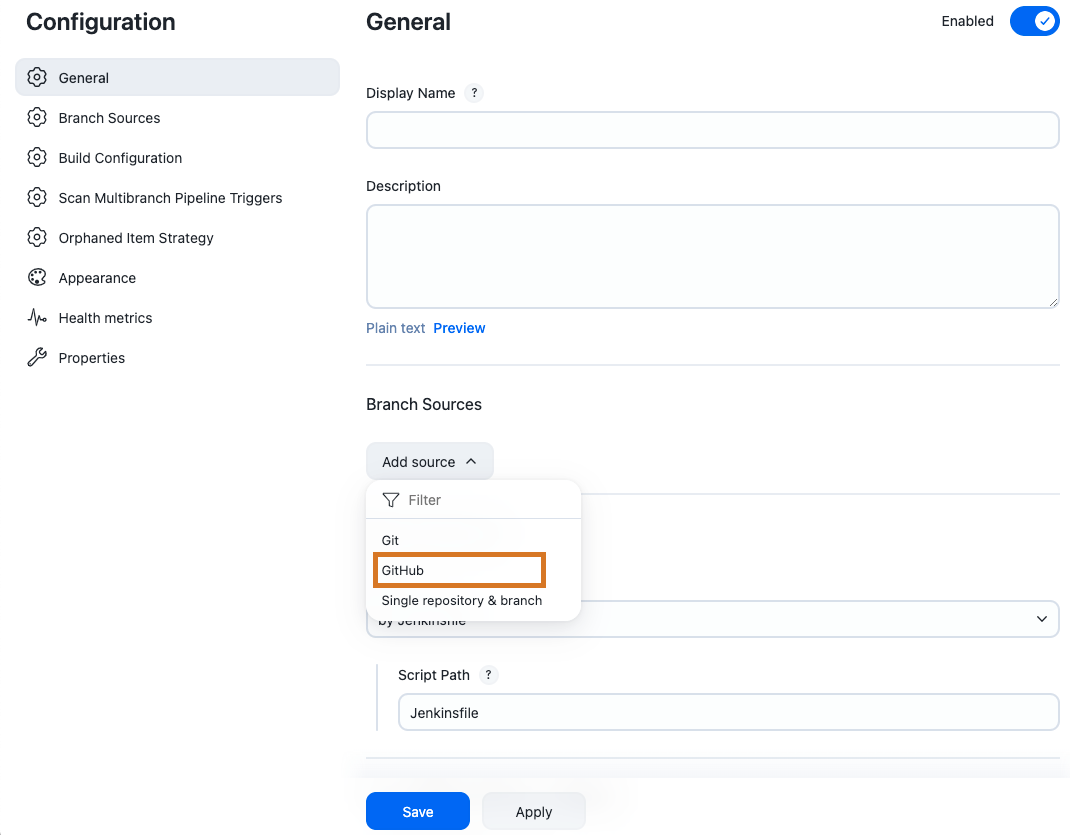Viewport: 1070px width, 835px height.
Task: Click the Scan Multibranch Pipeline Triggers gear
Action: pyautogui.click(x=37, y=197)
